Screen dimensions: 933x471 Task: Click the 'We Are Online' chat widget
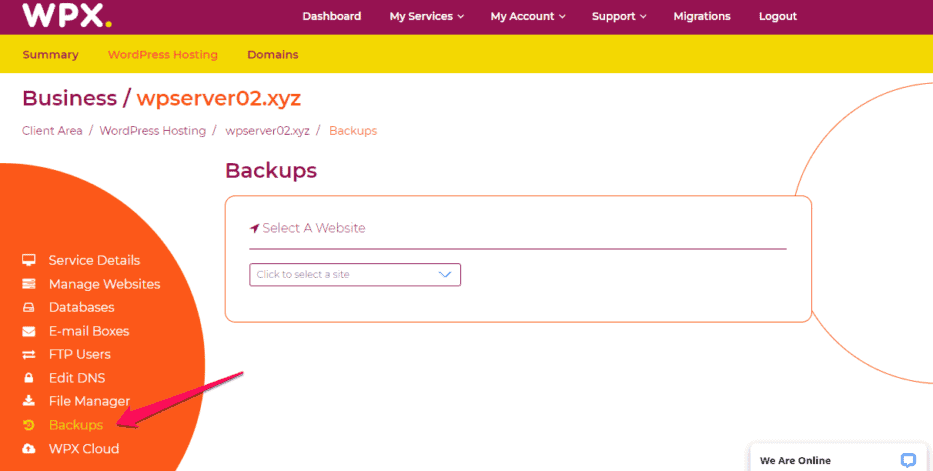tap(838, 458)
